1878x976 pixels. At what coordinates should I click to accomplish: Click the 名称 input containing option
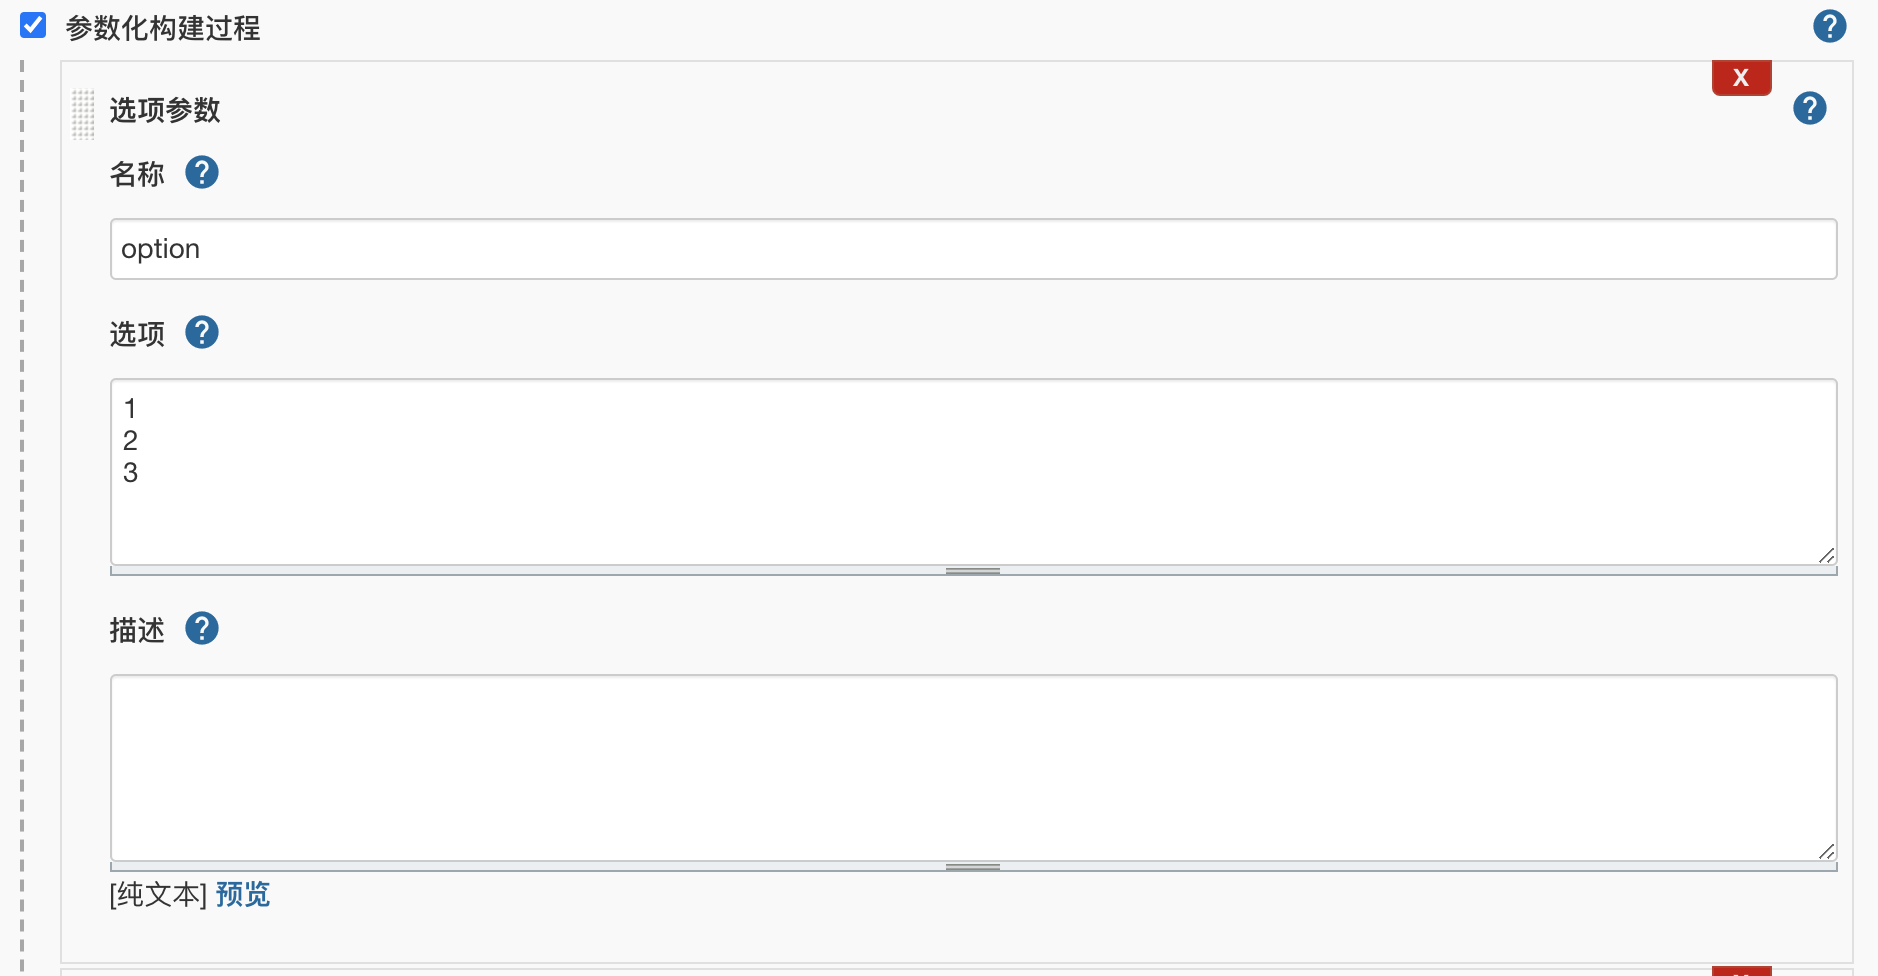pos(973,249)
